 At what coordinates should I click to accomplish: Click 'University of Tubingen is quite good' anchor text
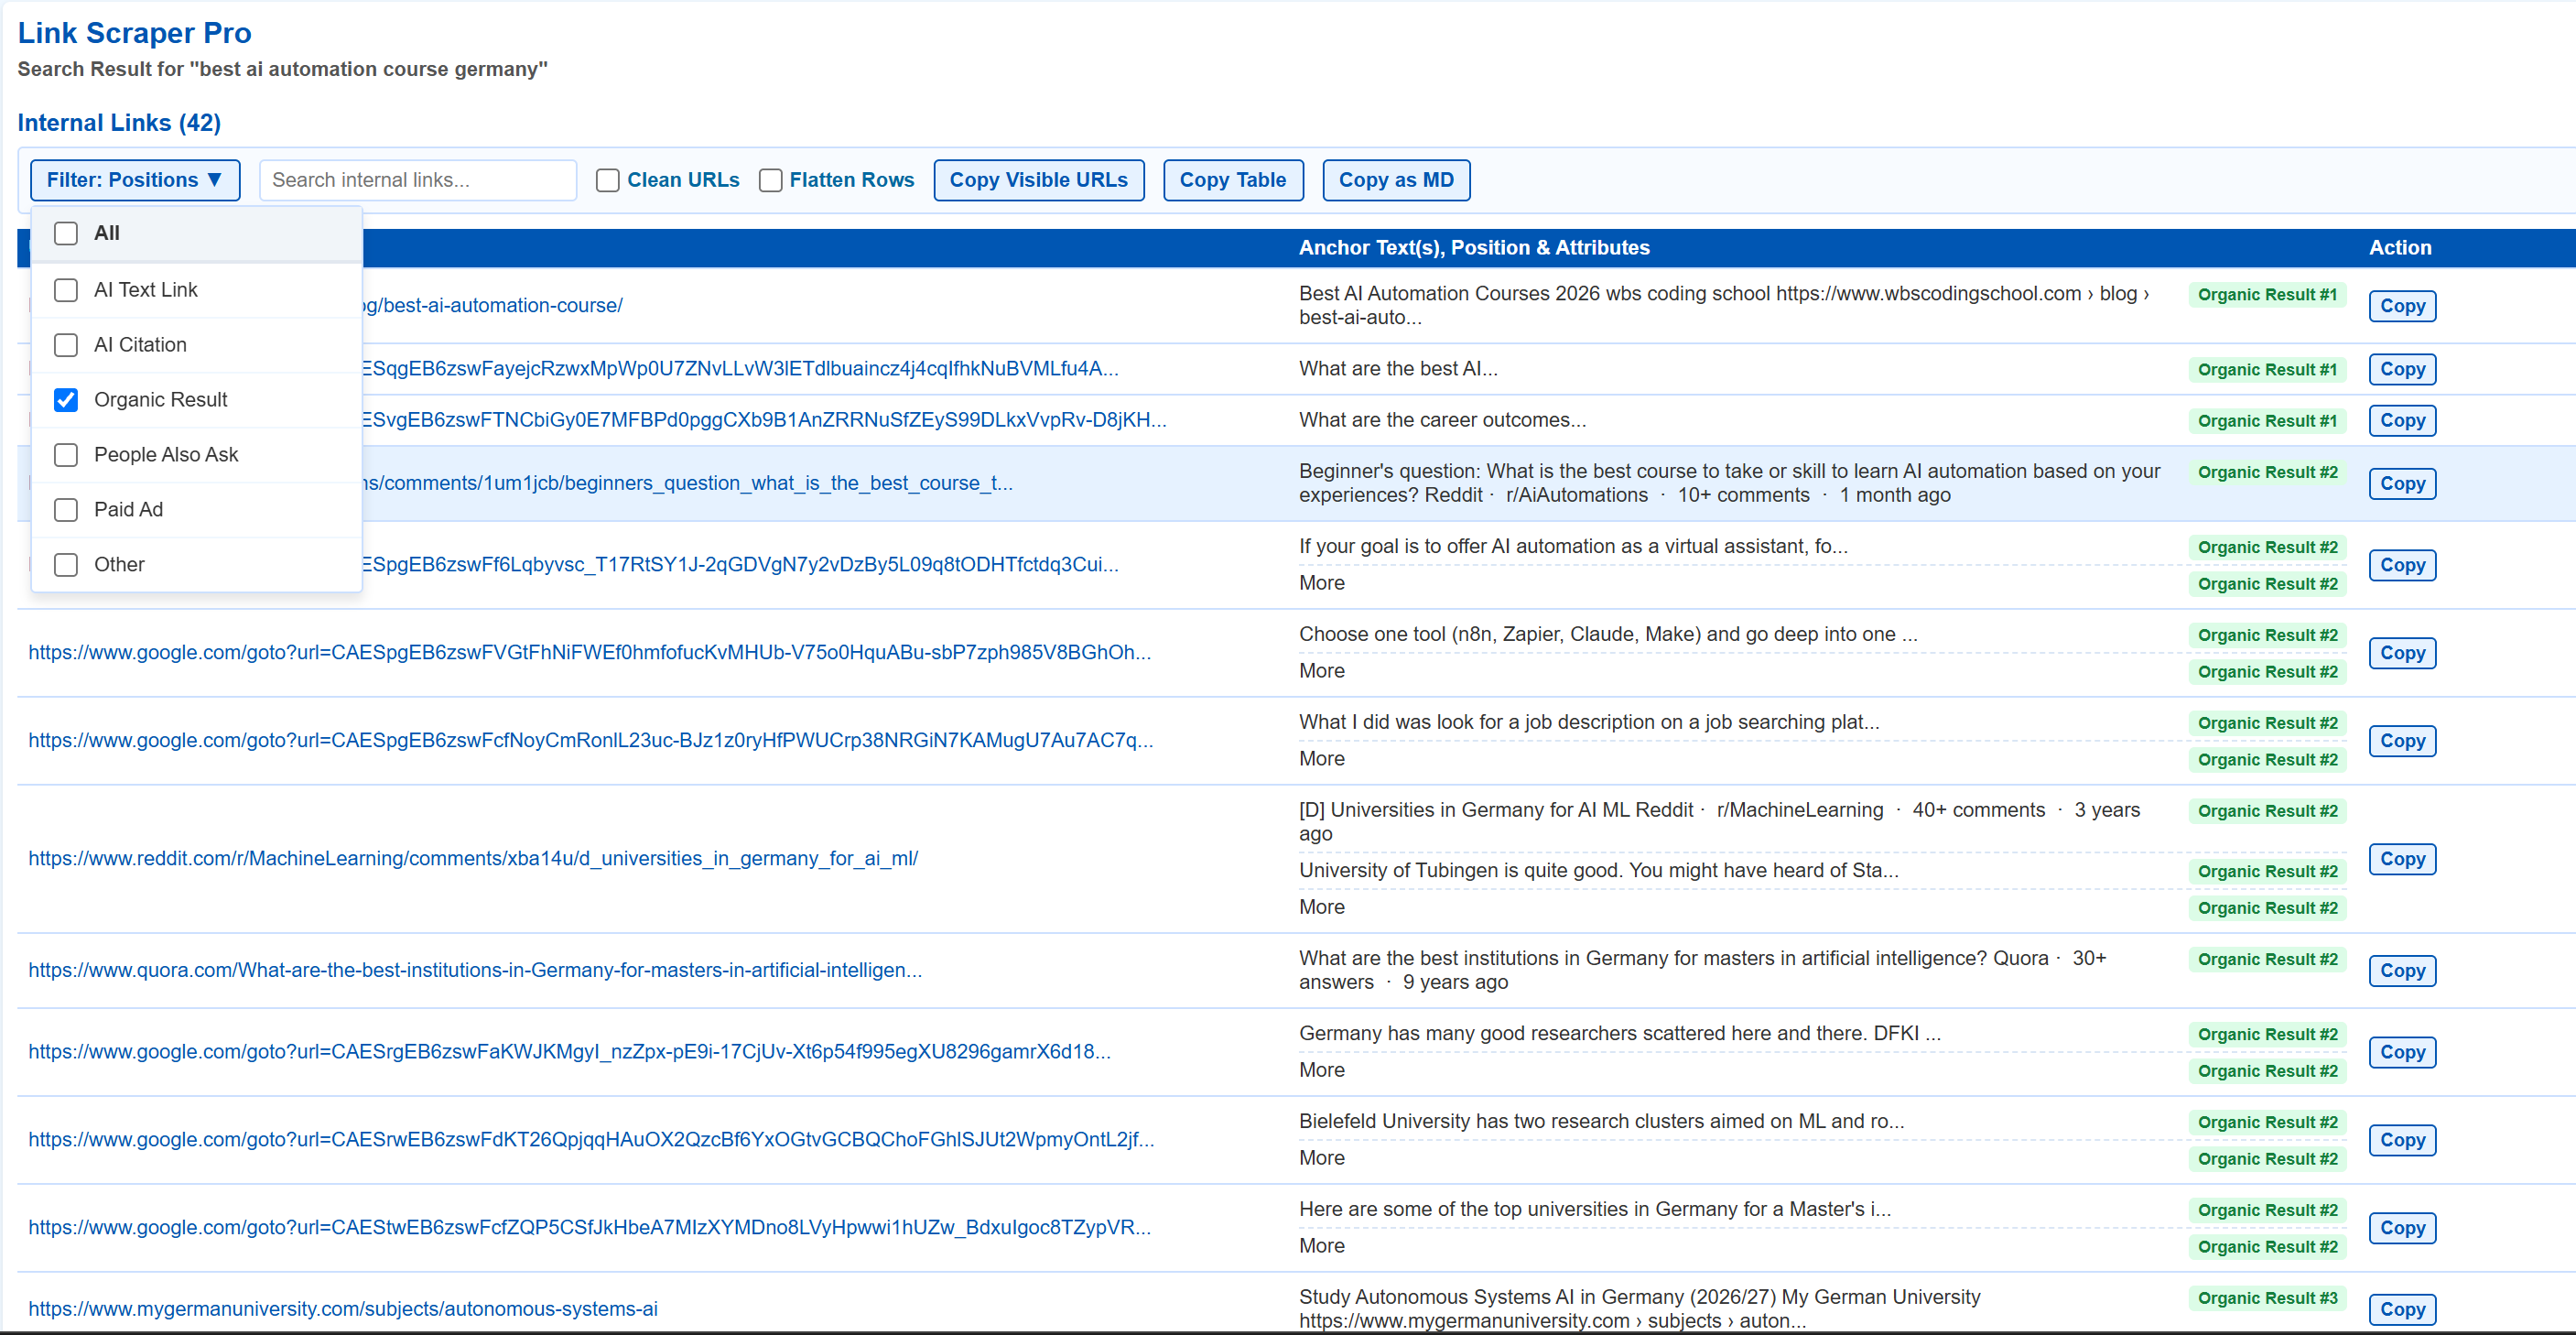[1598, 871]
